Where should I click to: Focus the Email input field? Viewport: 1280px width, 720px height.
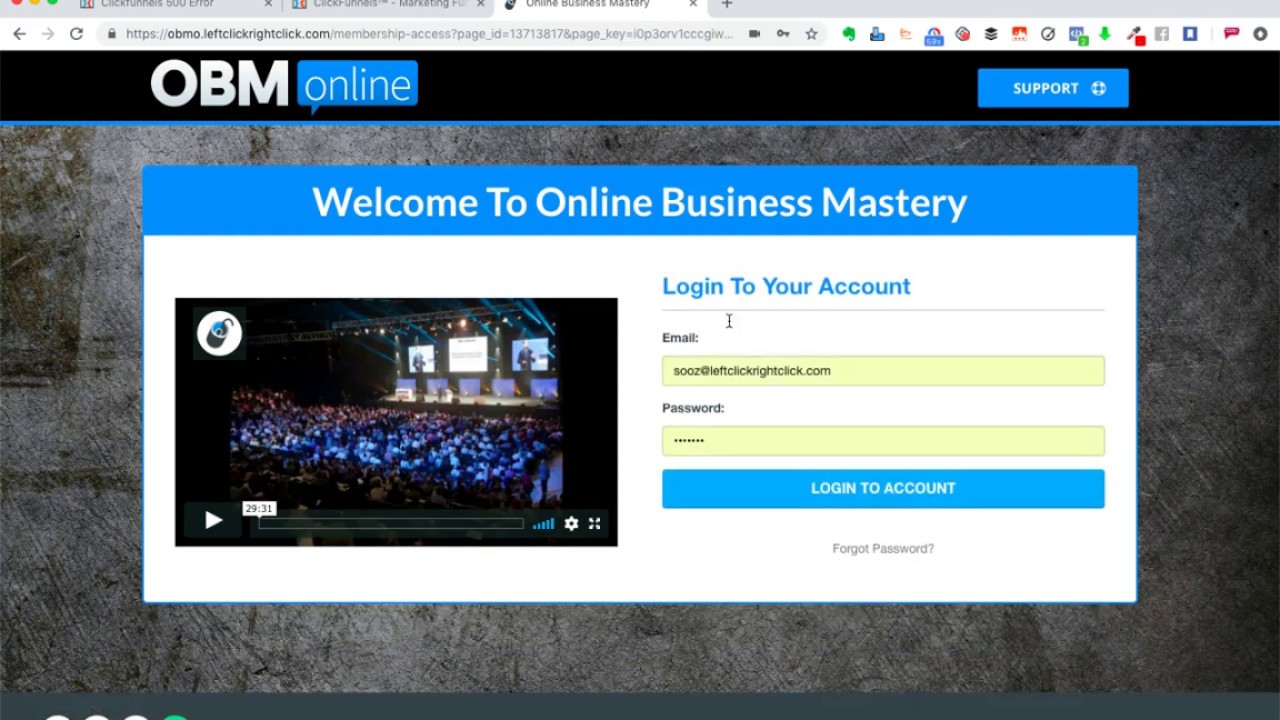883,371
